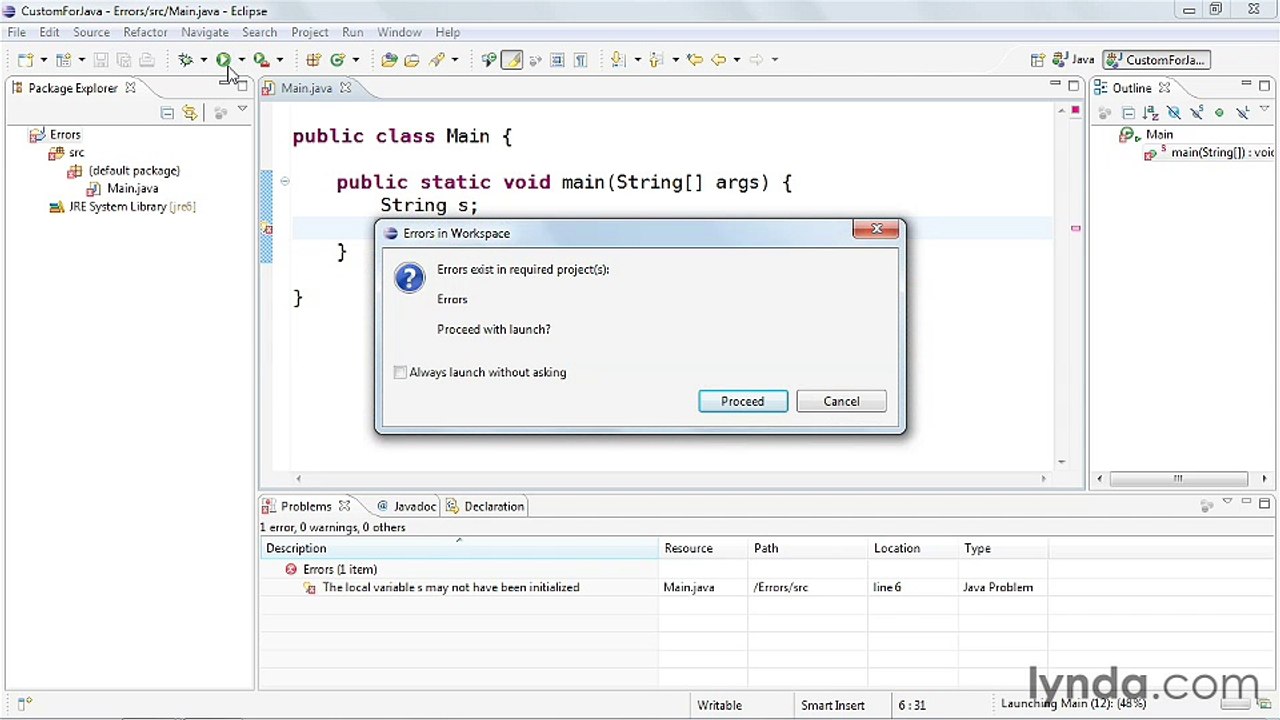1280x720 pixels.
Task: Click the Run Last Tool external tools icon
Action: [261, 60]
